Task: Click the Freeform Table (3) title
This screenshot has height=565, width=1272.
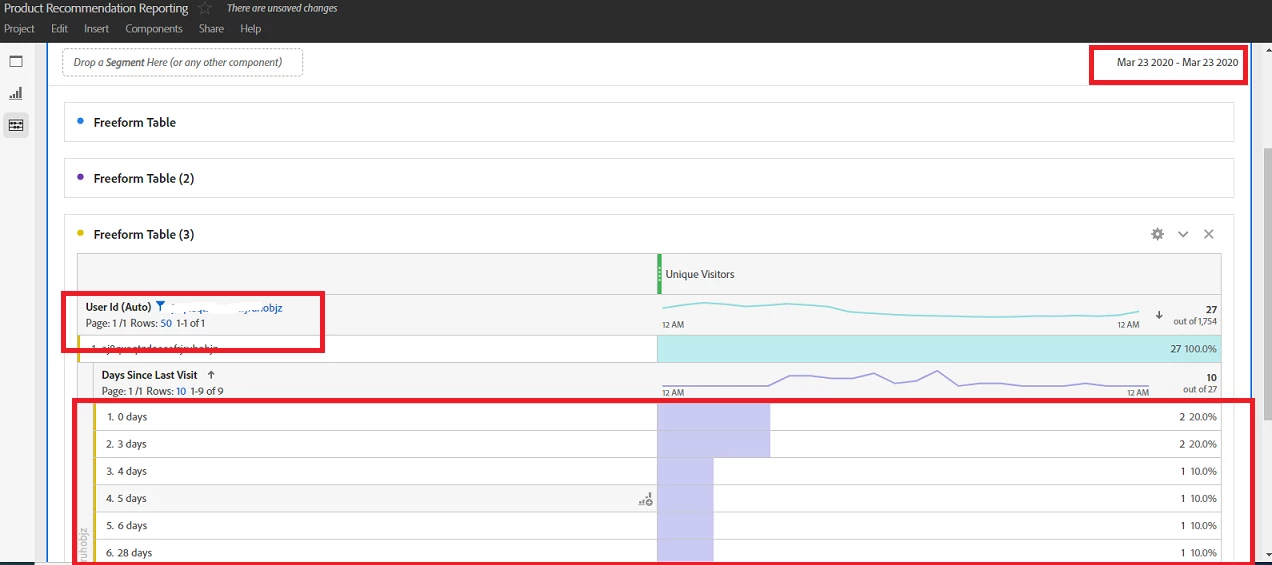Action: [x=144, y=234]
